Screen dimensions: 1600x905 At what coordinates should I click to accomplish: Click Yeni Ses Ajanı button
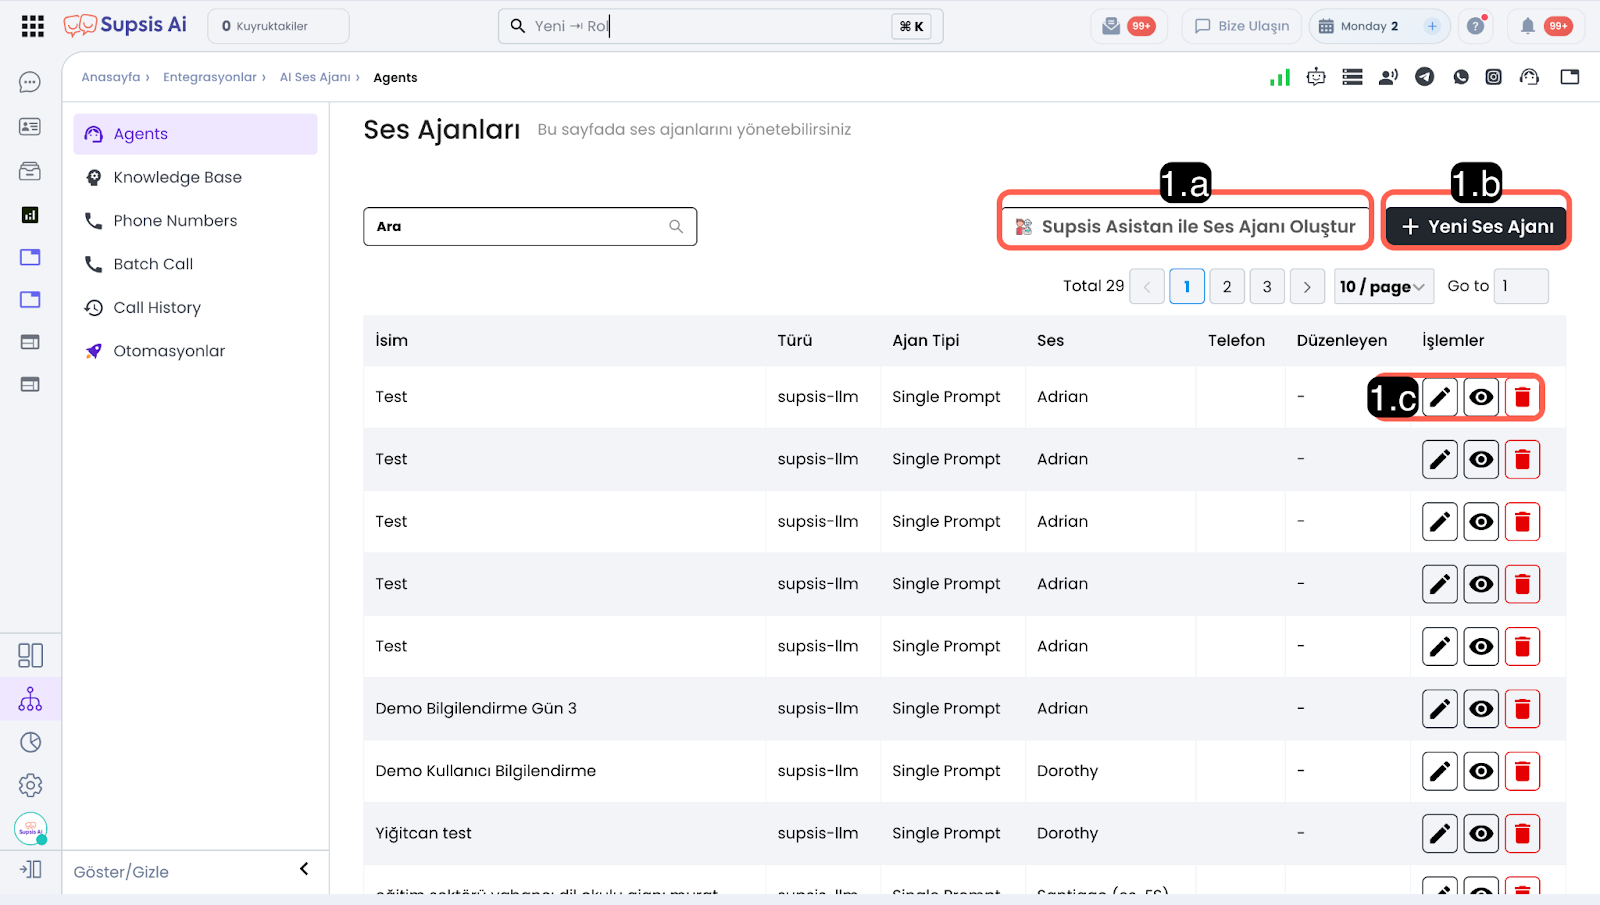tap(1476, 227)
